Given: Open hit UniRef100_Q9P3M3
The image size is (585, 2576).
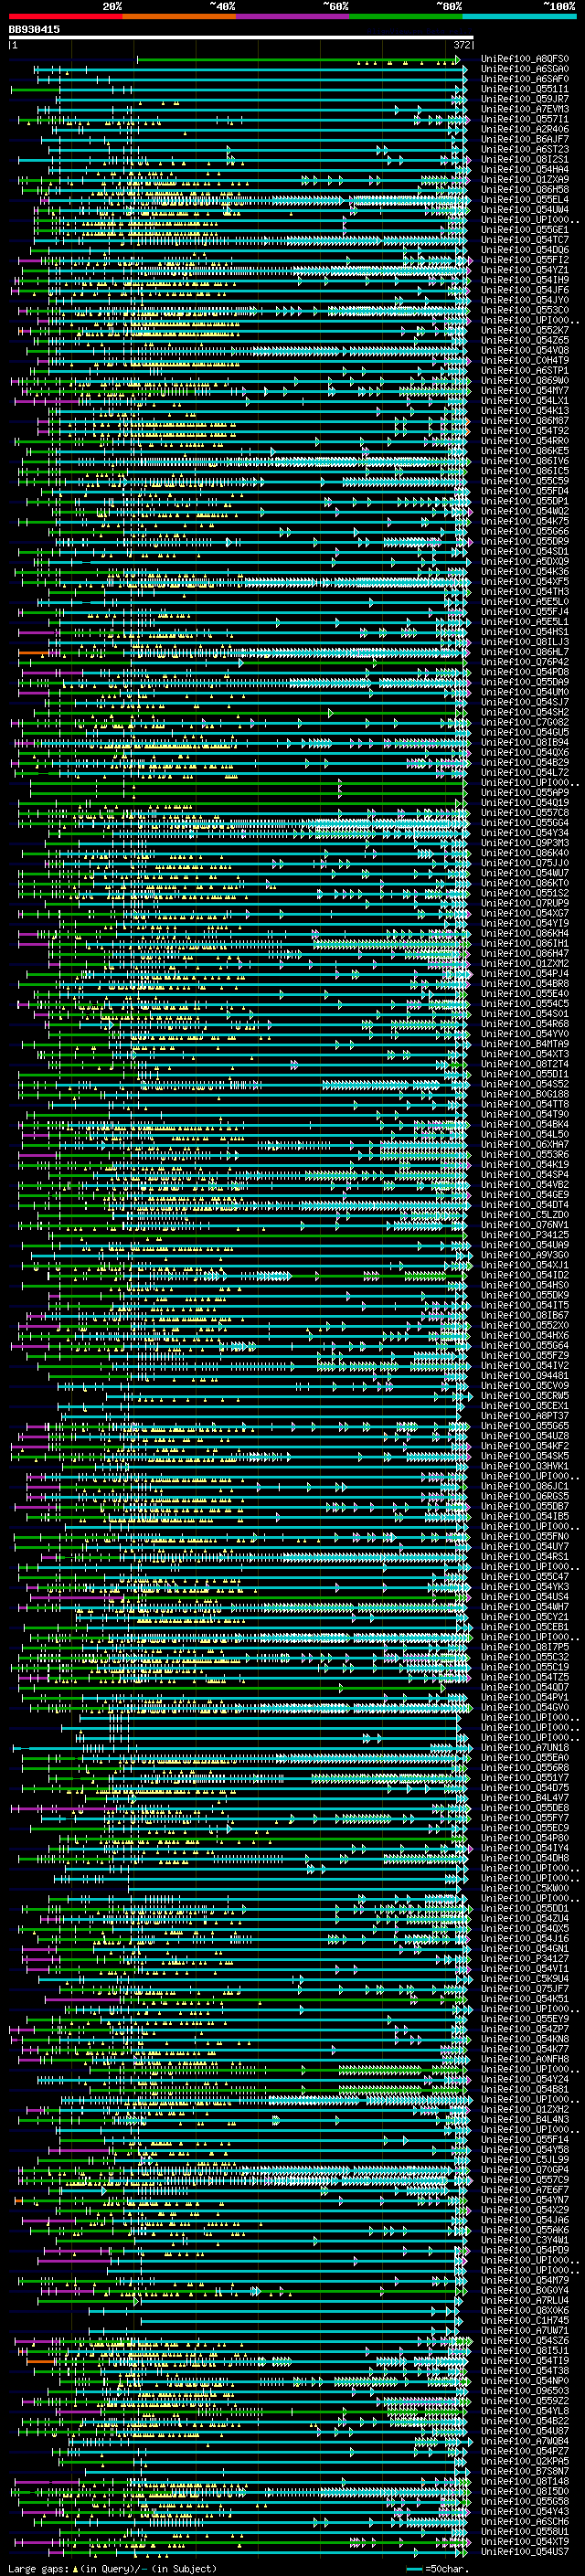Looking at the screenshot, I should point(524,843).
